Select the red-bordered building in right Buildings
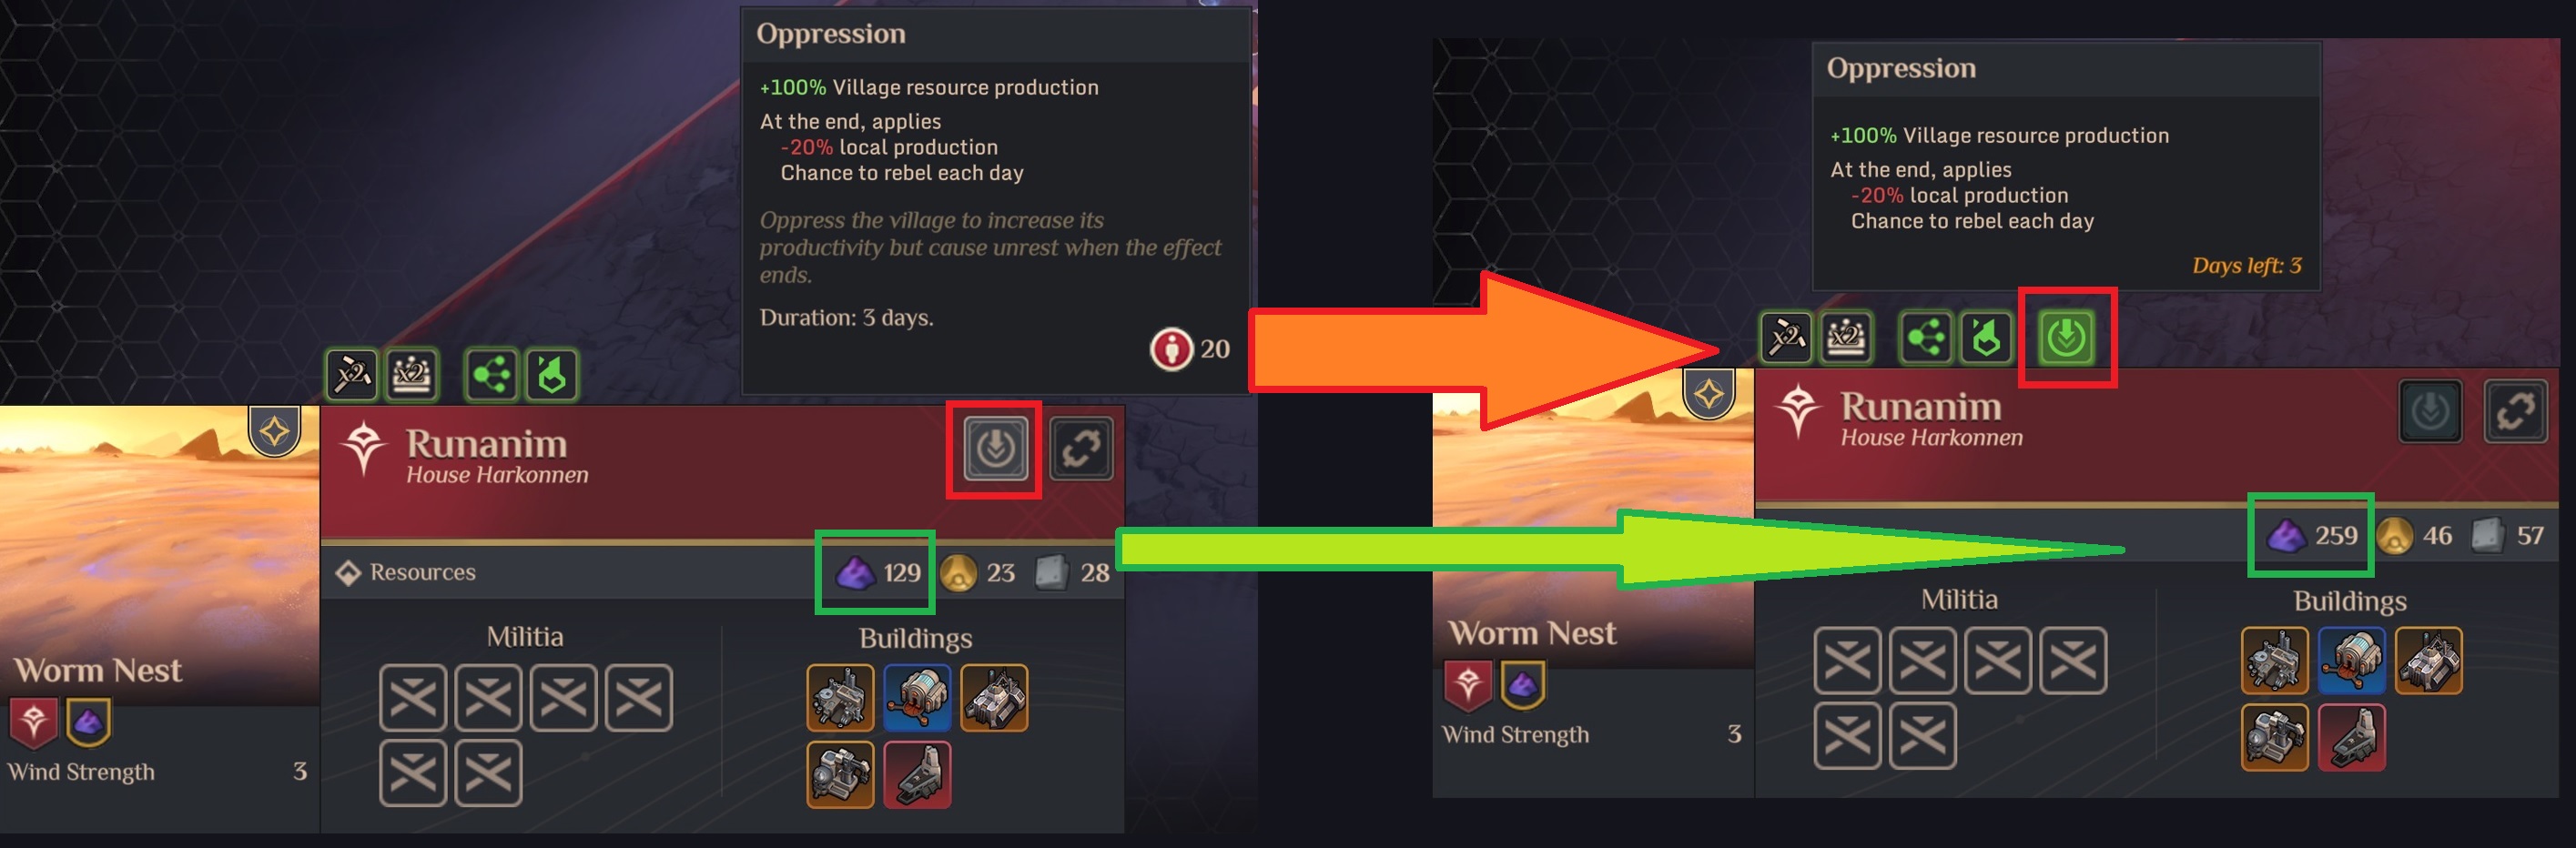Screen dimensions: 2576x848 2351,737
